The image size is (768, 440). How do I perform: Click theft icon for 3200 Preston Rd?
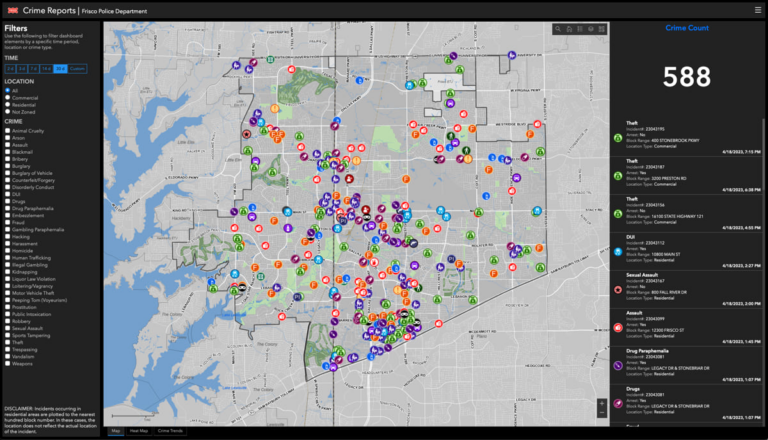pos(618,176)
